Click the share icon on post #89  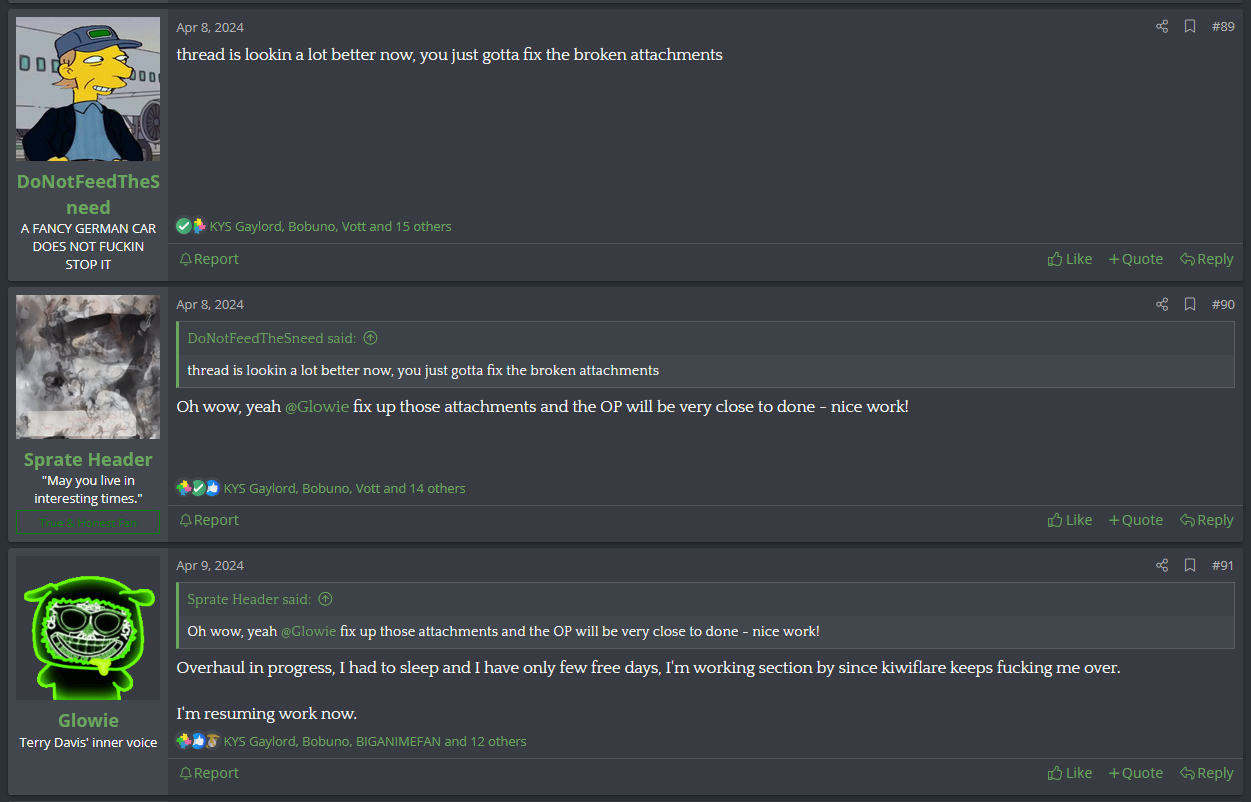pos(1162,27)
